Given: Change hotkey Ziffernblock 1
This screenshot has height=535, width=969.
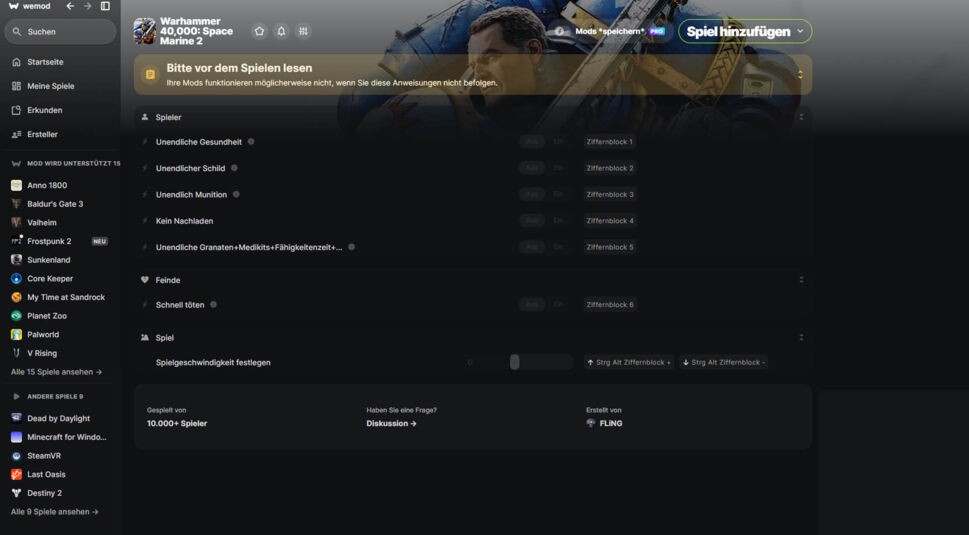Looking at the screenshot, I should pos(609,141).
